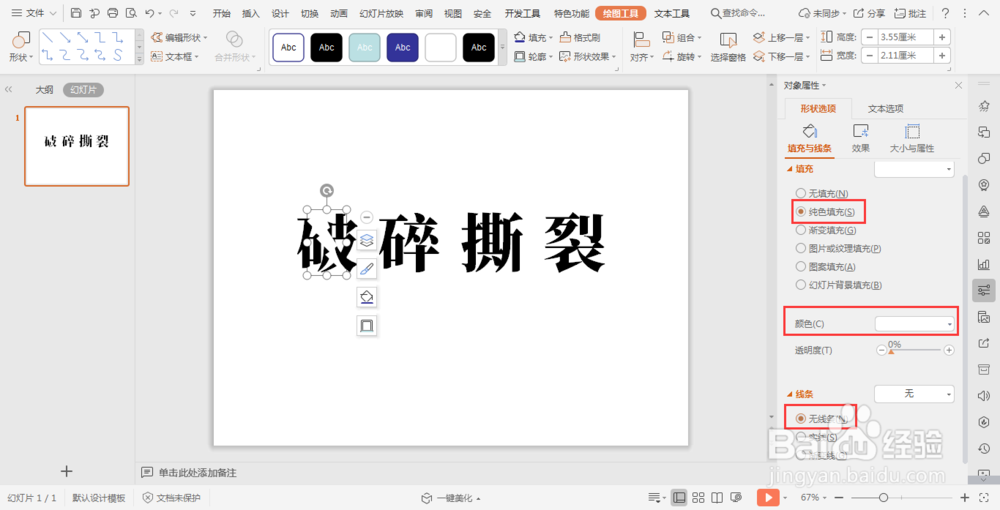The height and width of the screenshot is (510, 1000).
Task: Open the fill preset dropdown beside 填充
Action: click(x=915, y=169)
